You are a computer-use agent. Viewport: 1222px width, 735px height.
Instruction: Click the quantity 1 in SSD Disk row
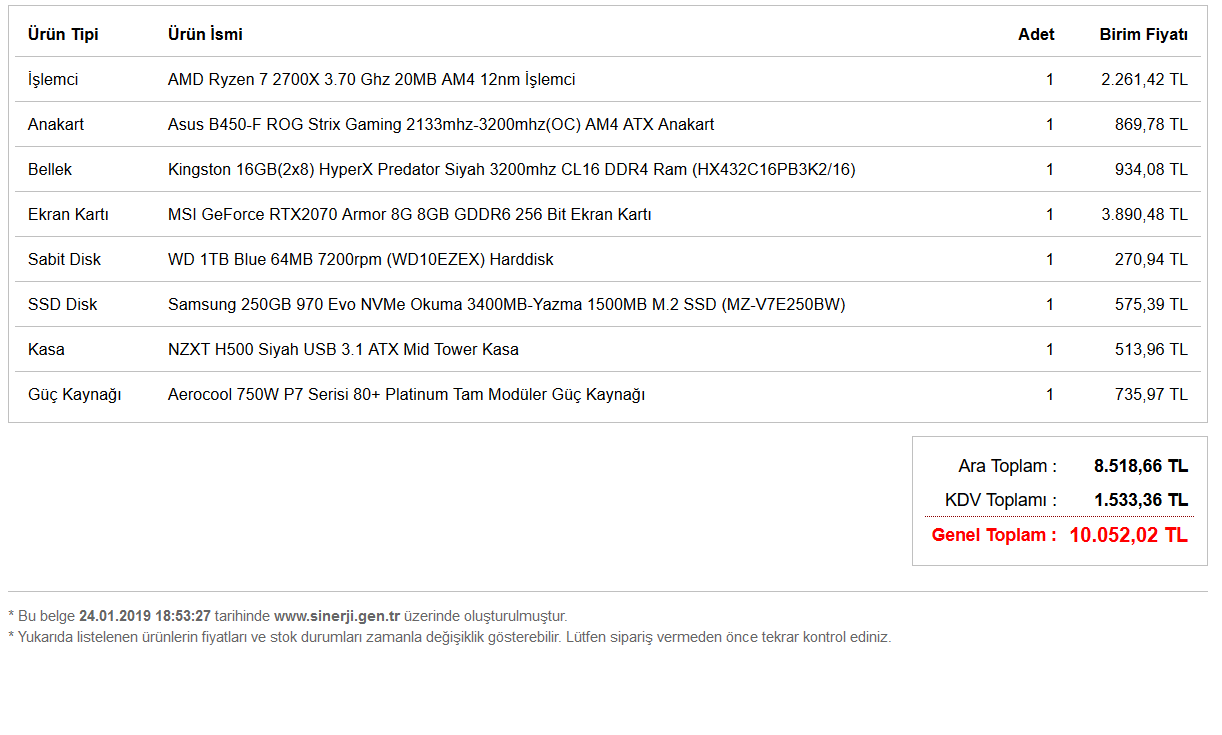tap(1050, 304)
